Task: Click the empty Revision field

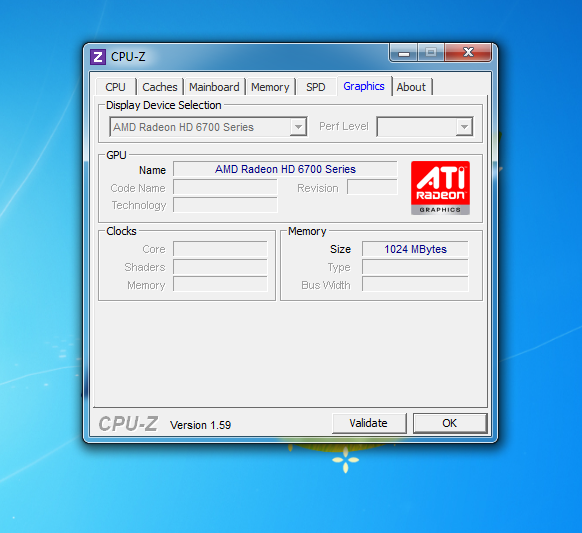Action: click(372, 187)
